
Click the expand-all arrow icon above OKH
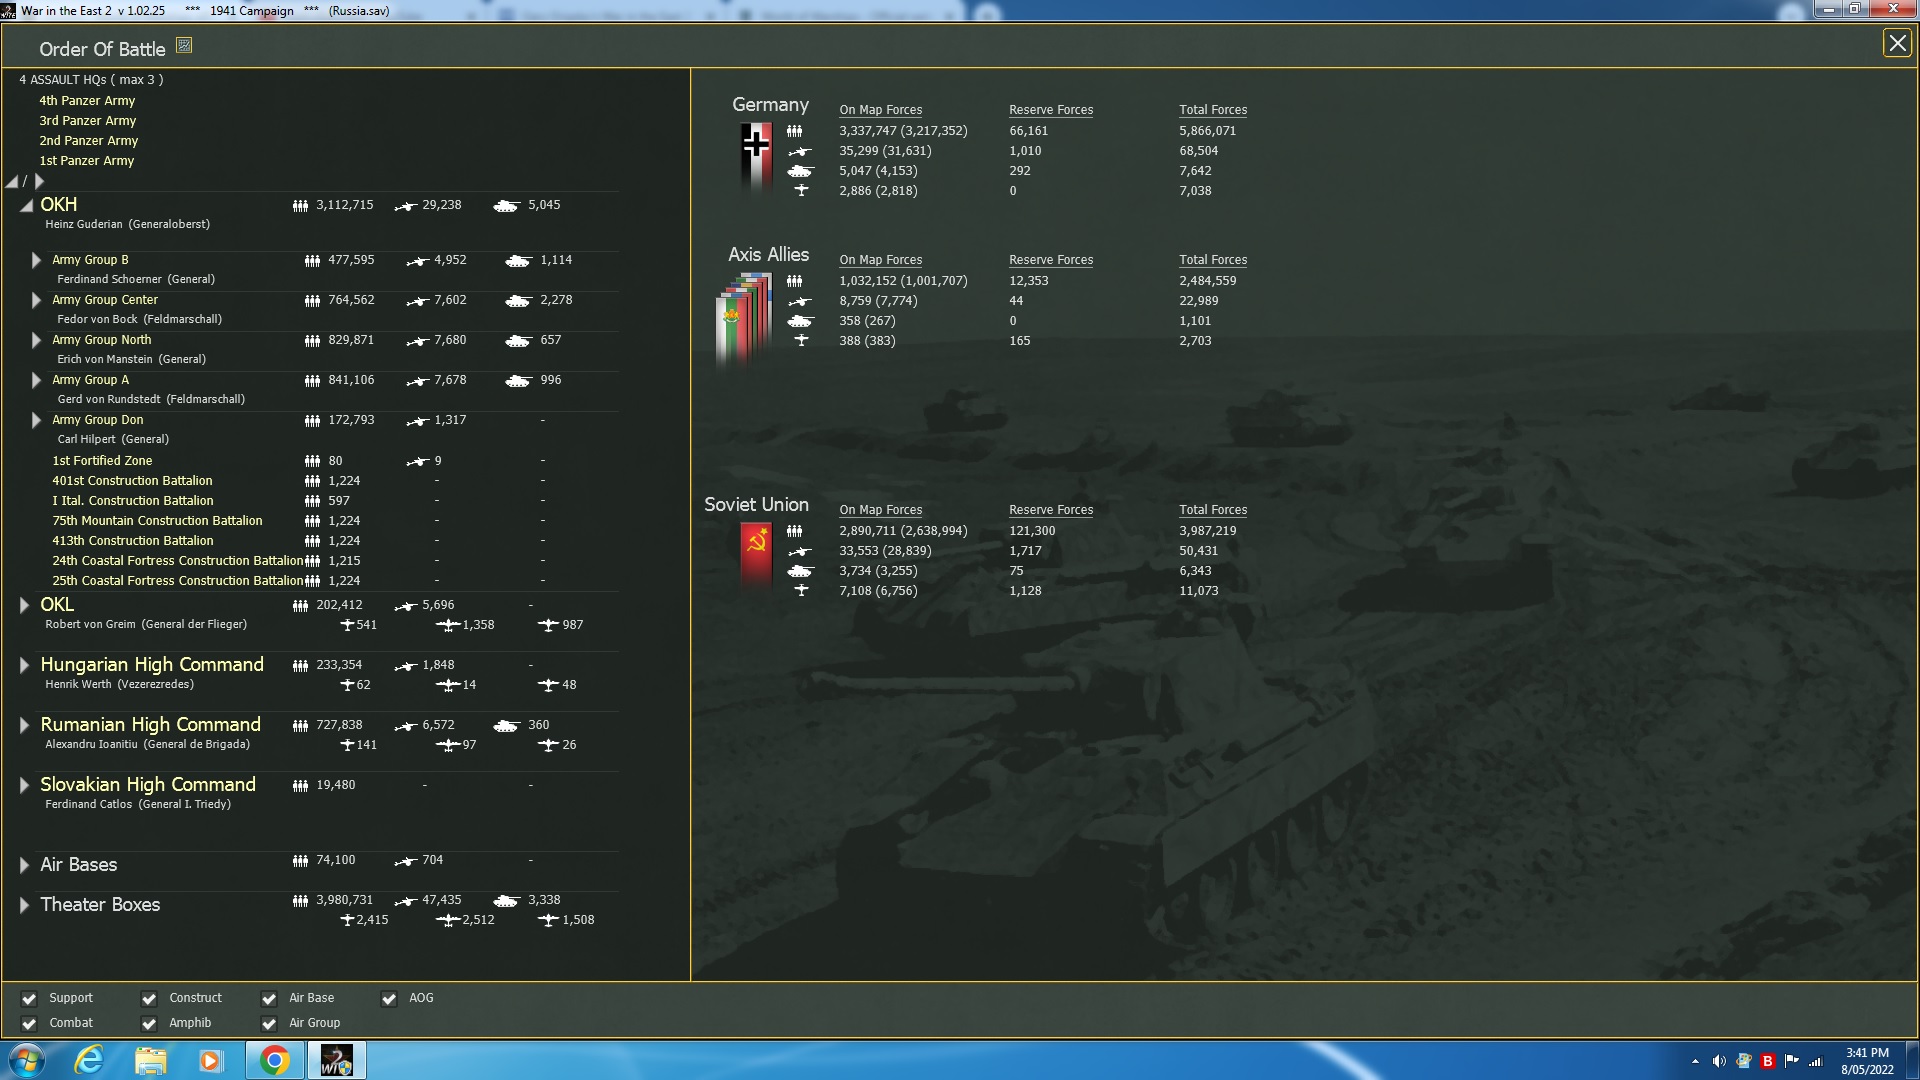39,181
